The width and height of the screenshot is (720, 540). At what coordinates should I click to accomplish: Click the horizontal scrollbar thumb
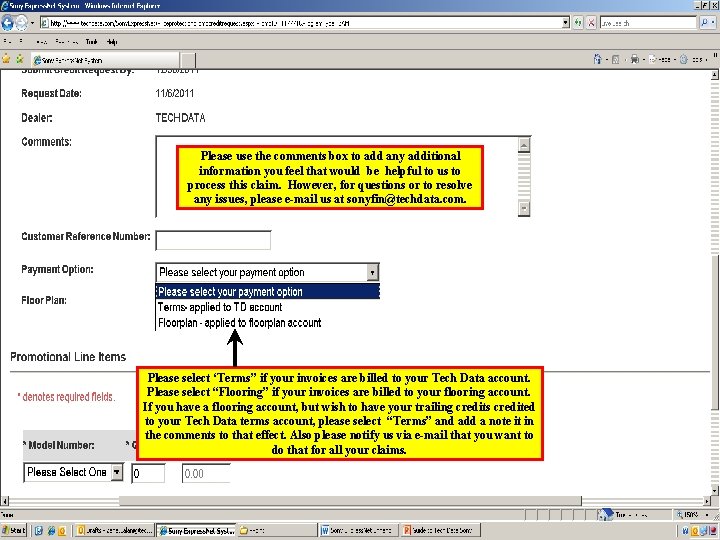point(350,501)
